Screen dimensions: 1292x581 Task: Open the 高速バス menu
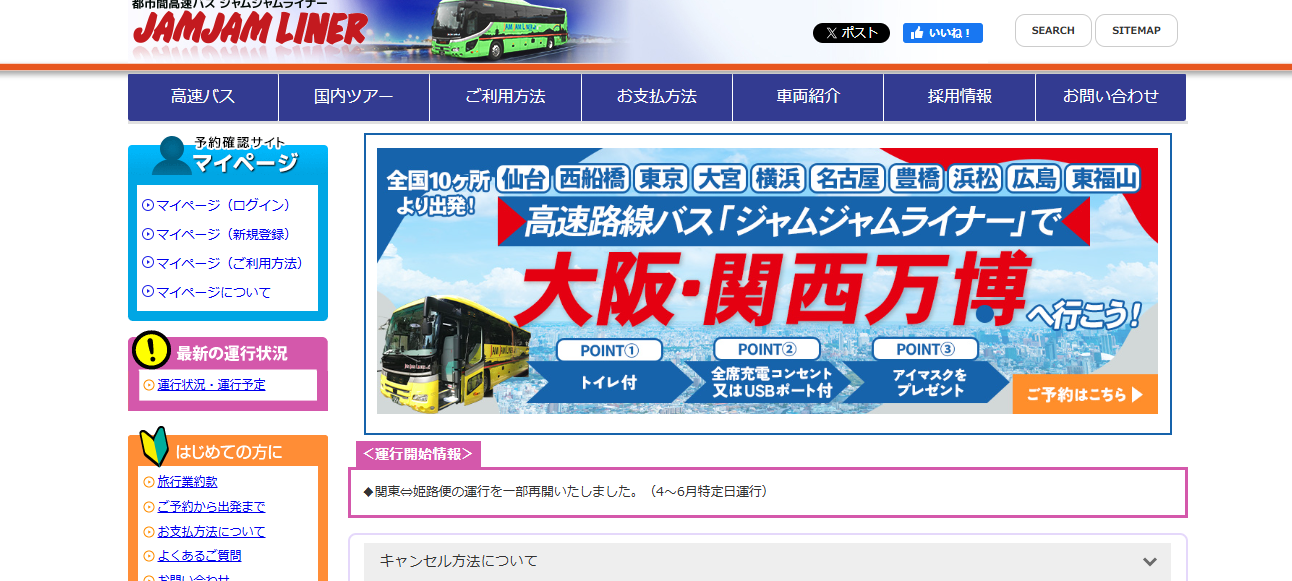[203, 97]
